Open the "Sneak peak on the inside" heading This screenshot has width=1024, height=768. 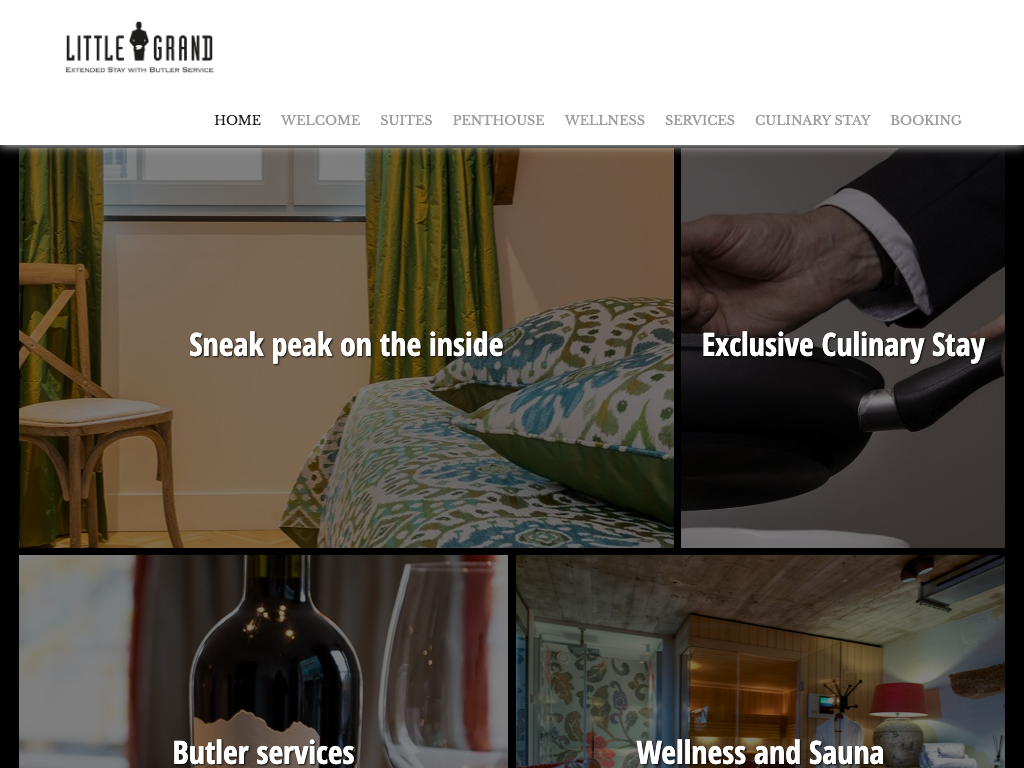click(346, 345)
